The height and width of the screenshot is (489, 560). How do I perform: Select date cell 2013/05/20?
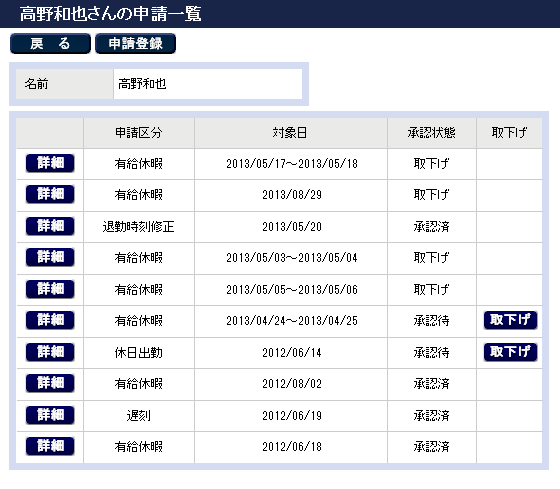point(291,227)
